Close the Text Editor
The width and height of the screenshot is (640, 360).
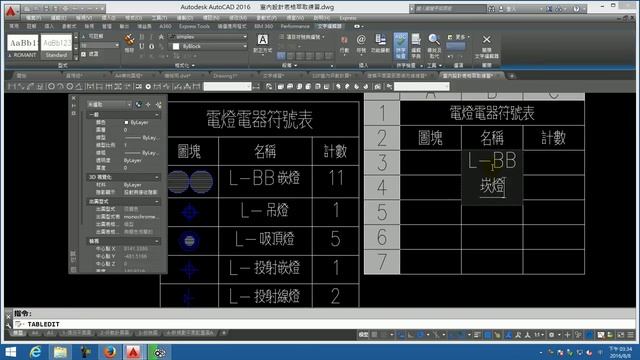486,46
